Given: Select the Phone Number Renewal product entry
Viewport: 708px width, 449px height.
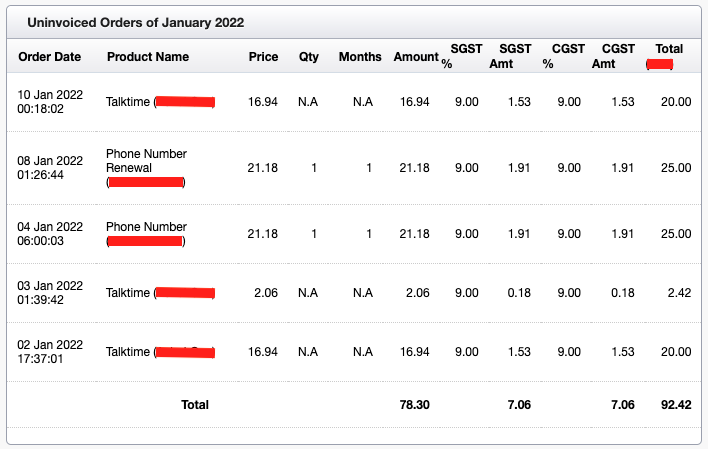Looking at the screenshot, I should click(146, 161).
